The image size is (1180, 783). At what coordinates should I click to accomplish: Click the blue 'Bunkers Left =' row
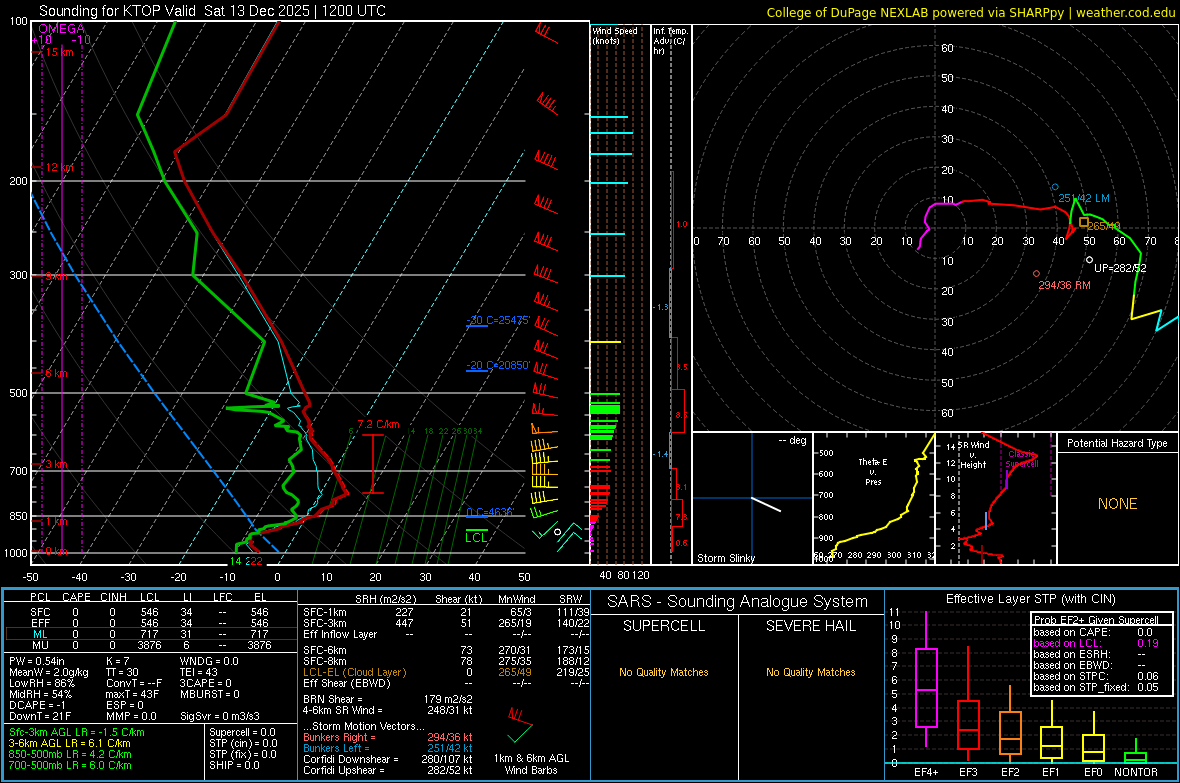coord(388,748)
